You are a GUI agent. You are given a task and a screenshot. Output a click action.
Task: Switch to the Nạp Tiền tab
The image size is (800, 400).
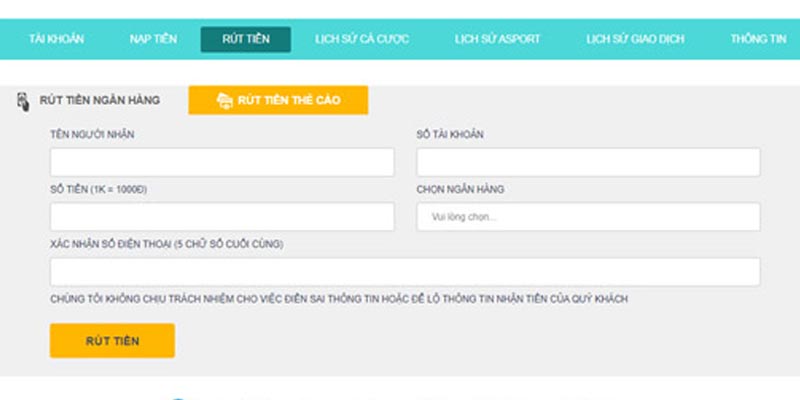(x=153, y=39)
